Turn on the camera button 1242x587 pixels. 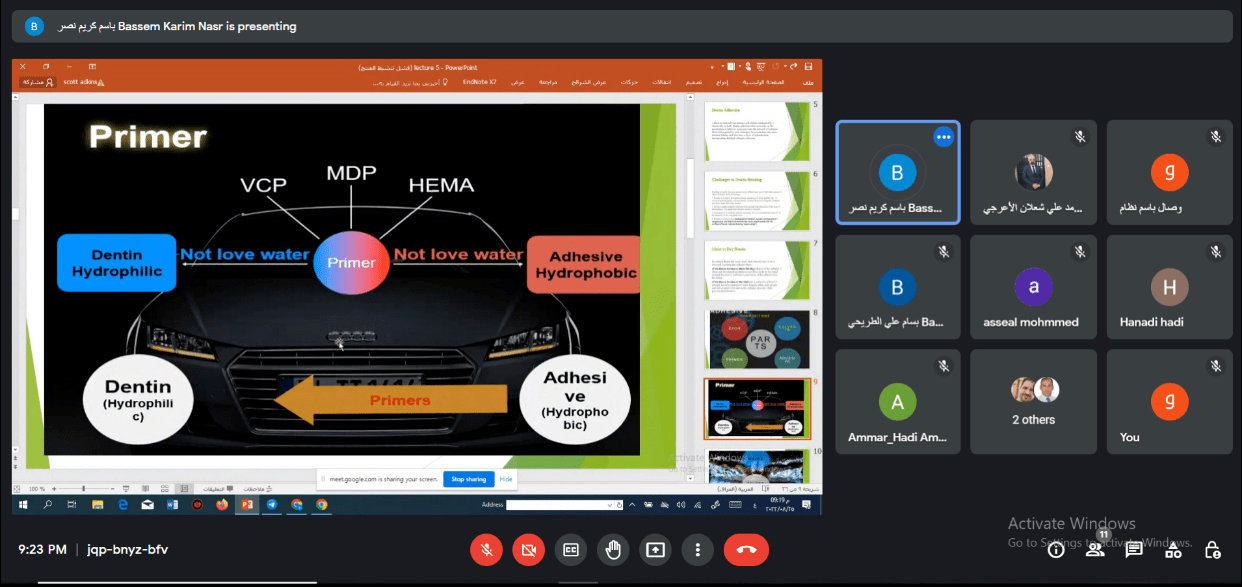pos(528,549)
